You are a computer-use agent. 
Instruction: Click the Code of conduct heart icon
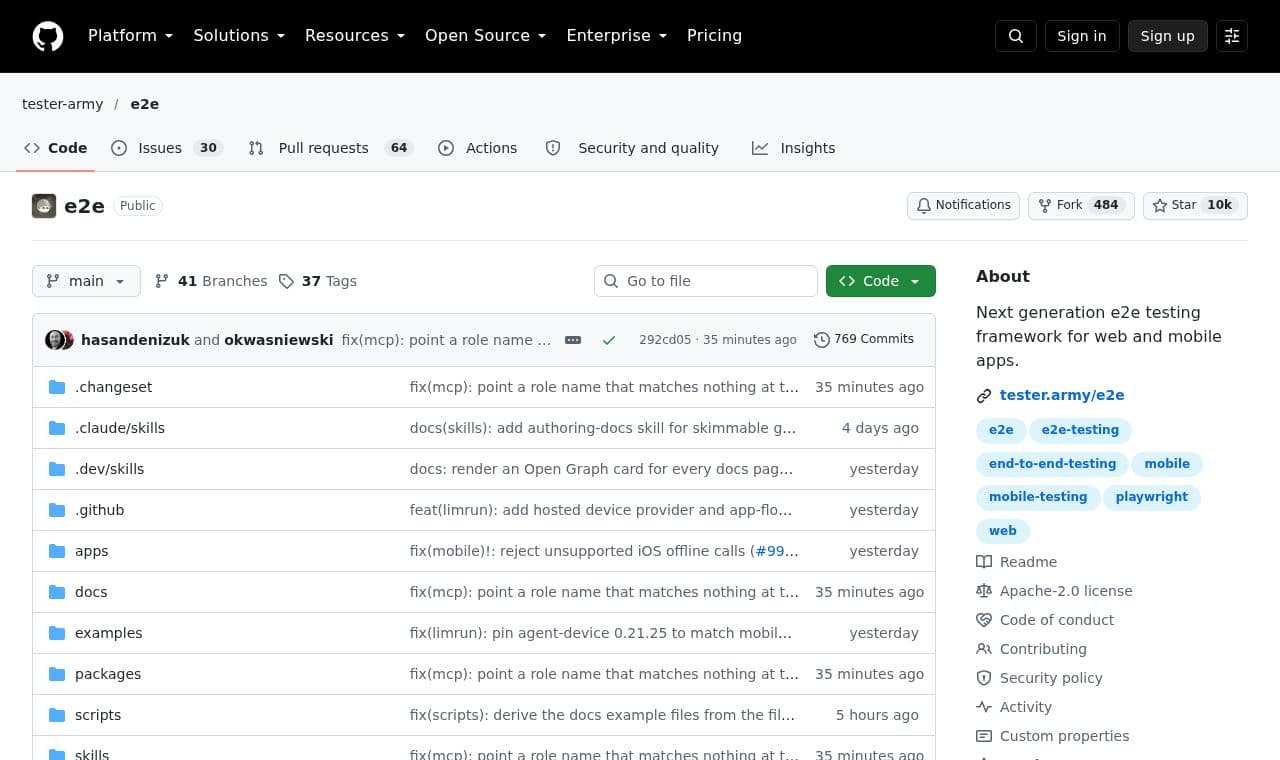tap(984, 620)
